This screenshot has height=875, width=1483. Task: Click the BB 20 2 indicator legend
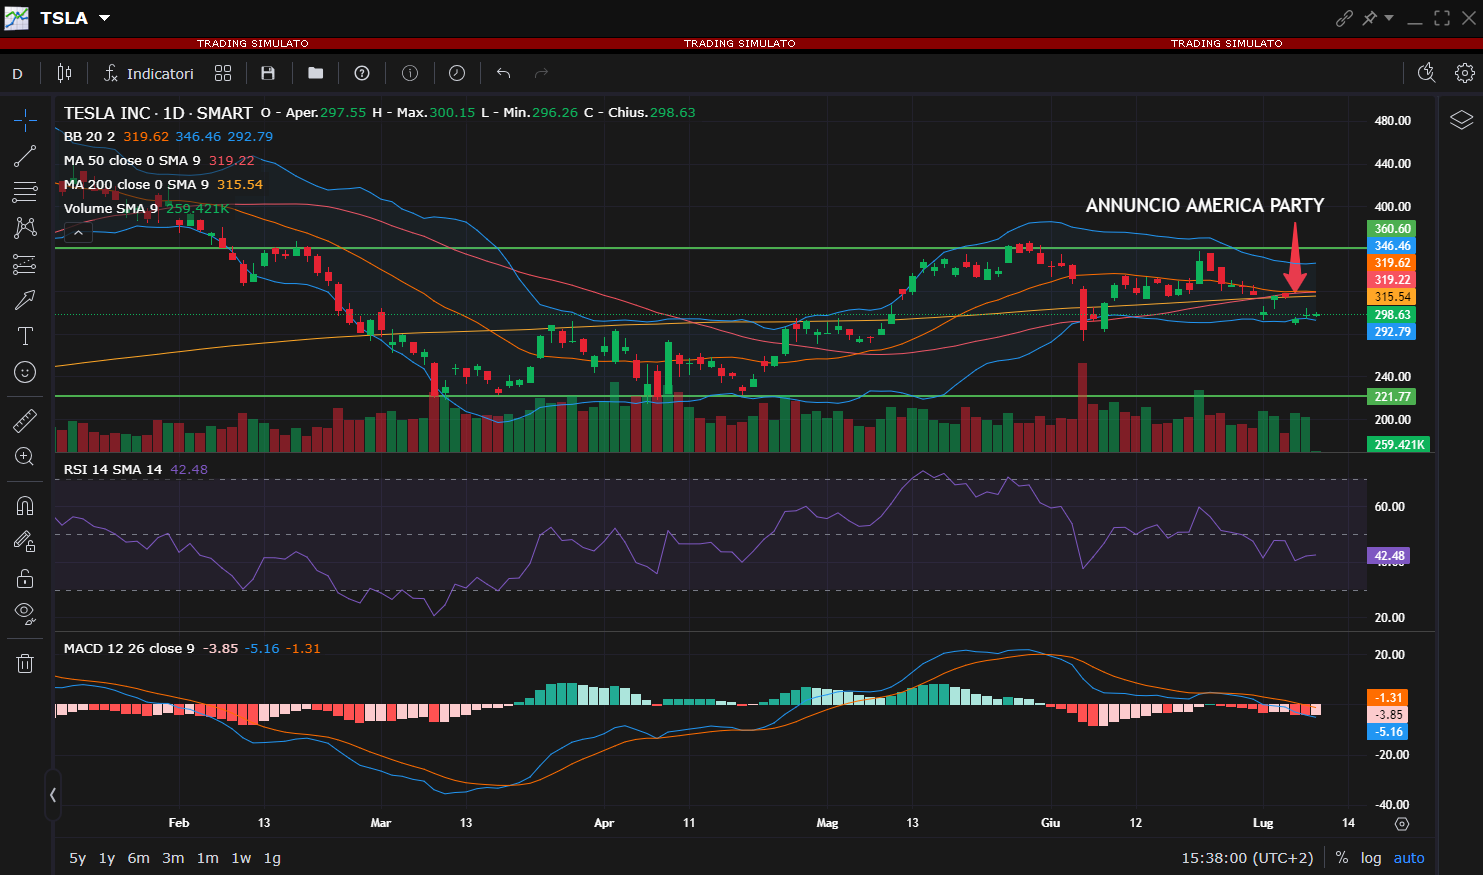89,136
